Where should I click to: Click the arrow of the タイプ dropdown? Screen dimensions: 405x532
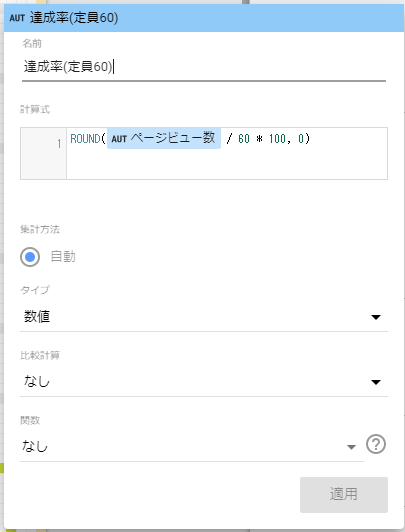[376, 317]
